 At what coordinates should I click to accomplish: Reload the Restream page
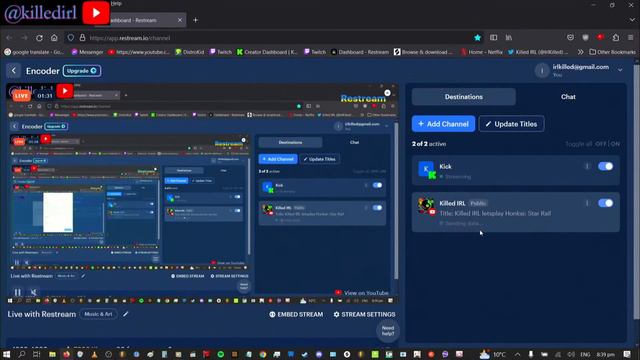coord(39,38)
